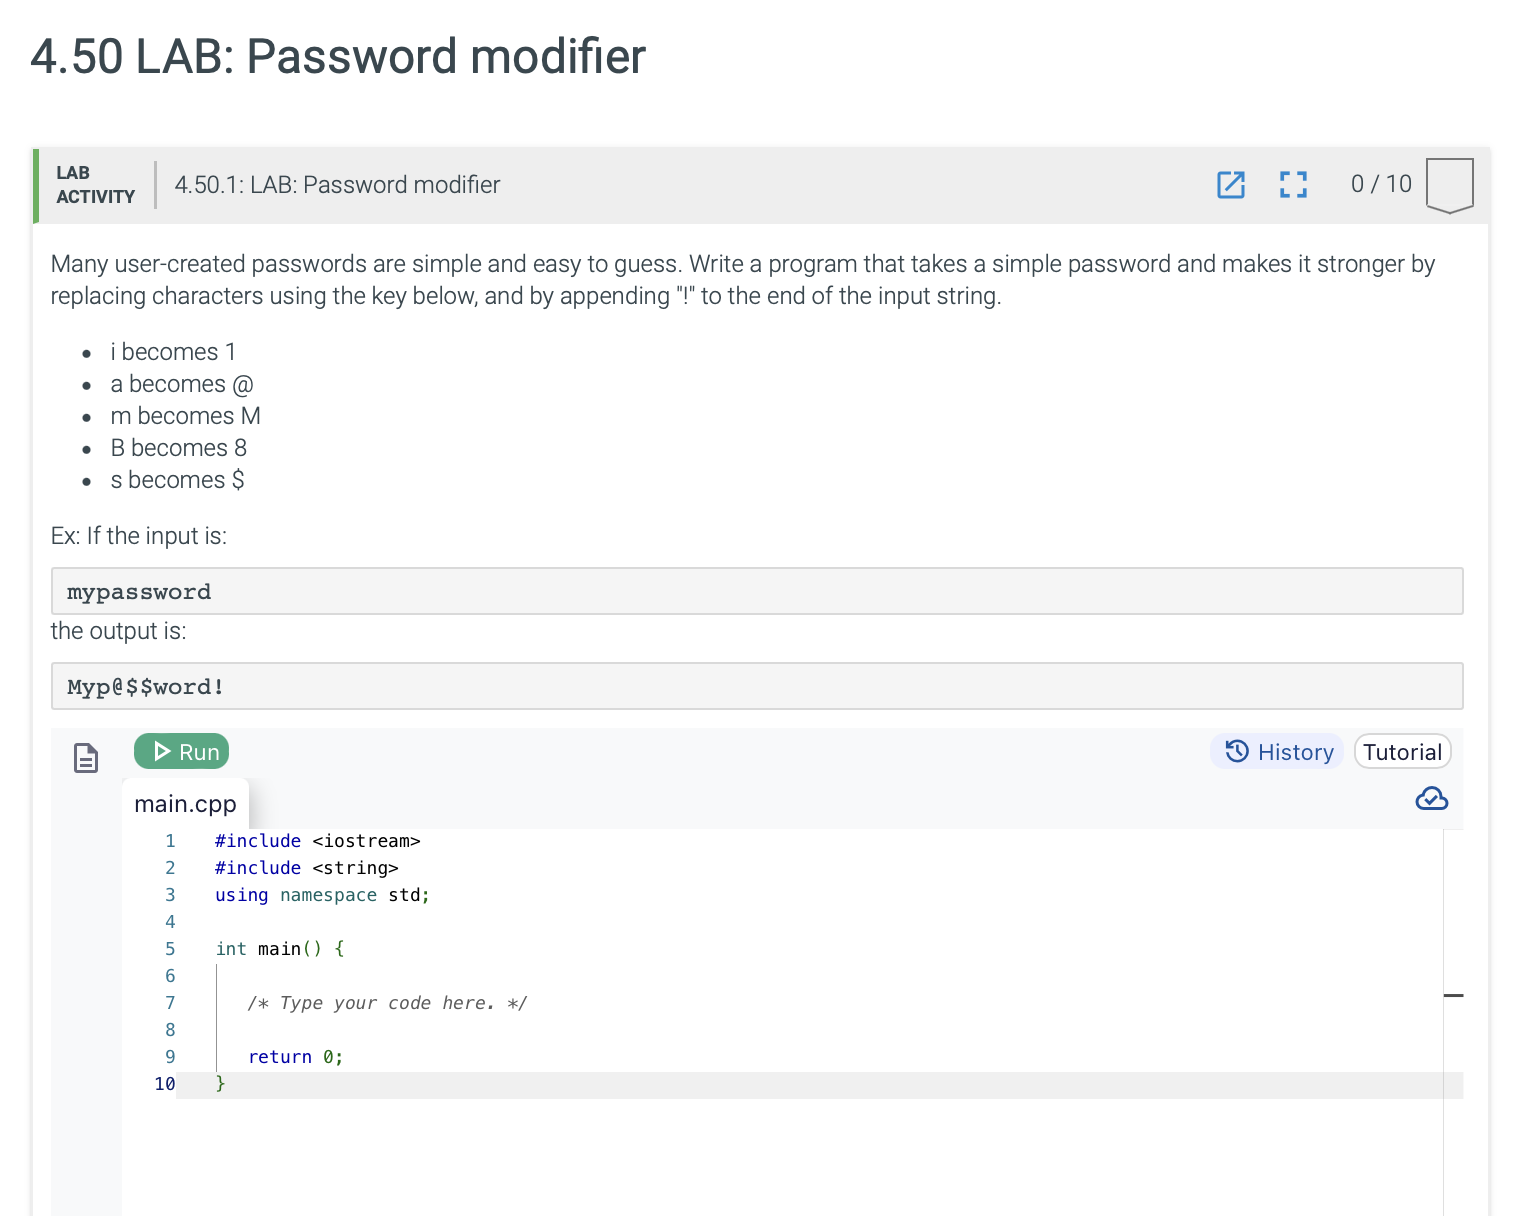Click the 'Type your code here' comment line
Viewport: 1538px width, 1216px height.
coord(388,1003)
